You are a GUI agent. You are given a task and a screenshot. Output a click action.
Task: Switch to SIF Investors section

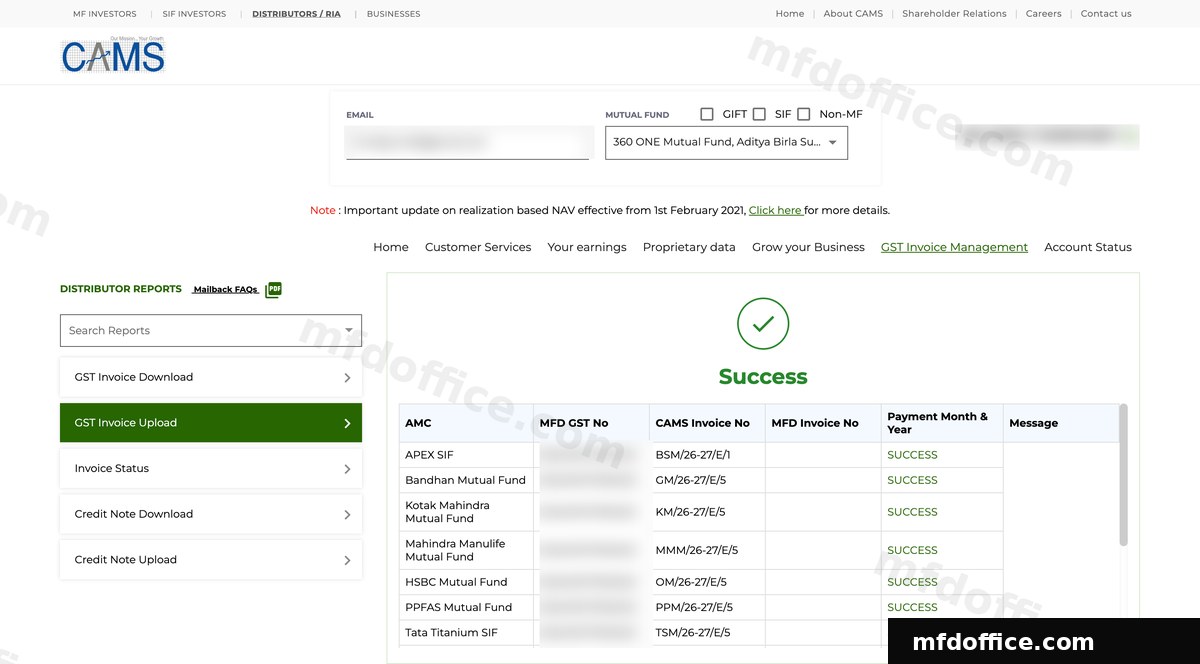click(194, 14)
